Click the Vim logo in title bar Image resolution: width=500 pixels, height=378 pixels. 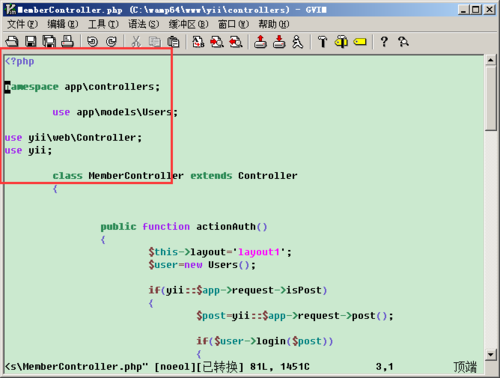click(11, 9)
